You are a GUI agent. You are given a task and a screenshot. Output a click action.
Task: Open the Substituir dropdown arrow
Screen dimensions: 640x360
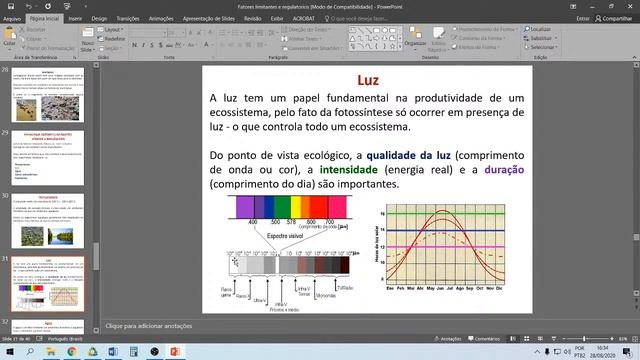pos(556,38)
